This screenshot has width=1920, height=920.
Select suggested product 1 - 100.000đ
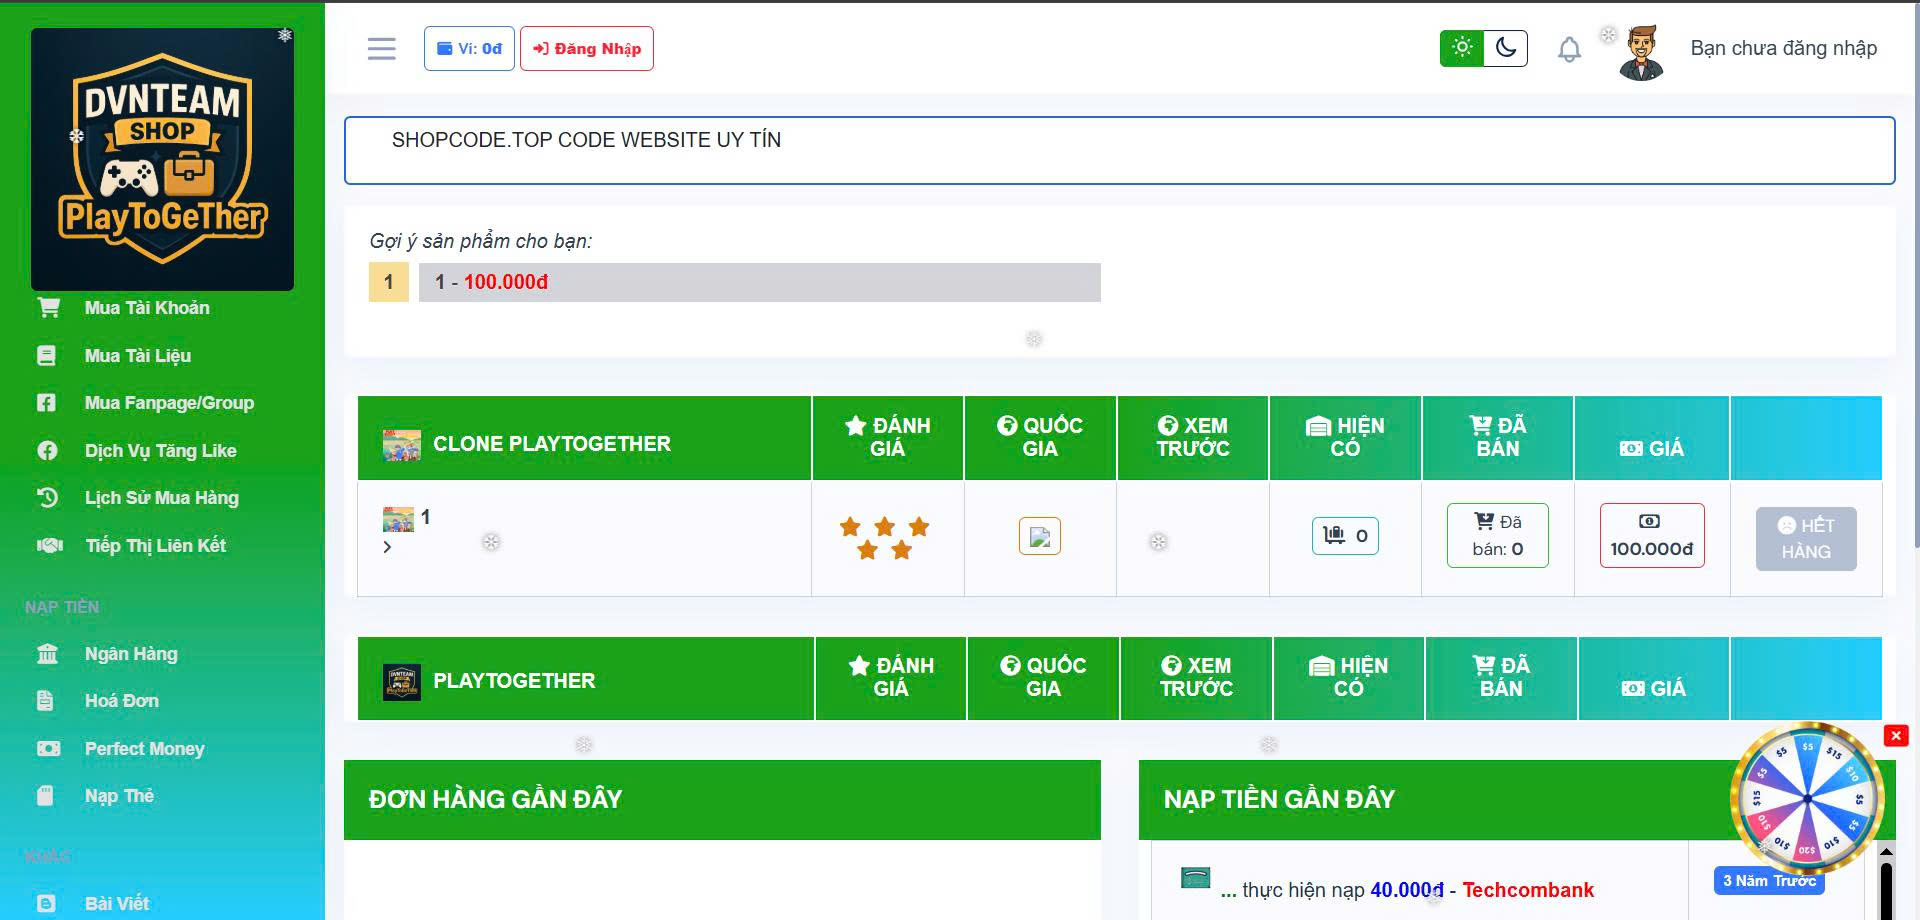[759, 282]
